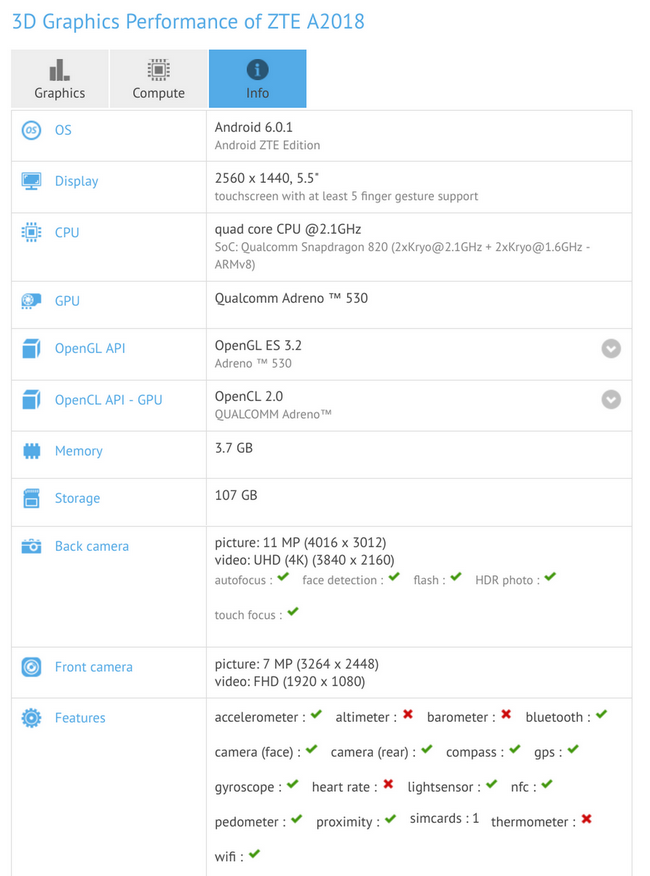Image resolution: width=650 pixels, height=876 pixels.
Task: Switch to the Compute tab
Action: pyautogui.click(x=157, y=78)
